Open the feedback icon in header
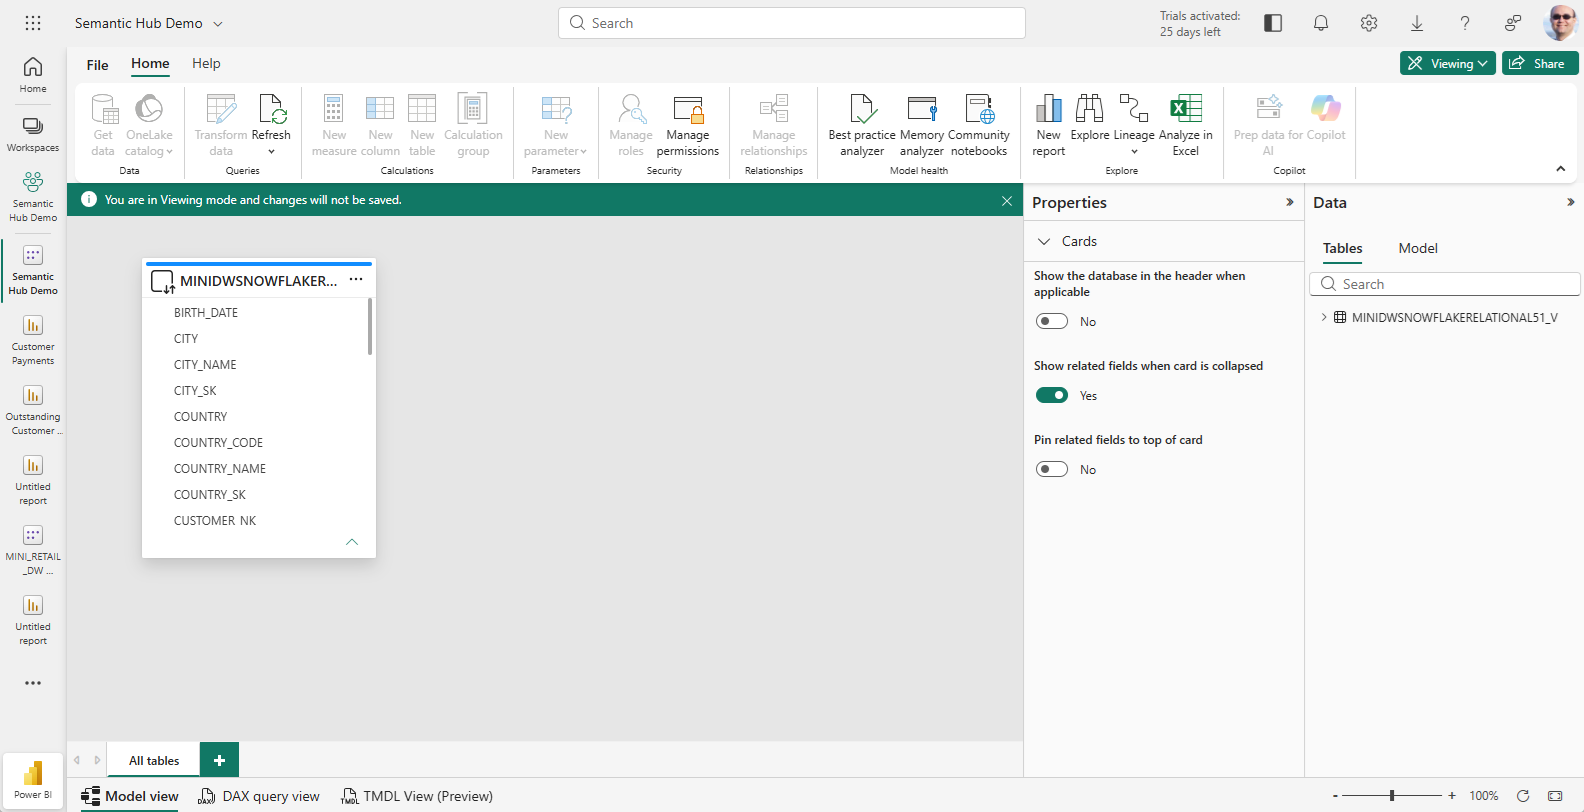Viewport: 1584px width, 812px height. pyautogui.click(x=1513, y=23)
